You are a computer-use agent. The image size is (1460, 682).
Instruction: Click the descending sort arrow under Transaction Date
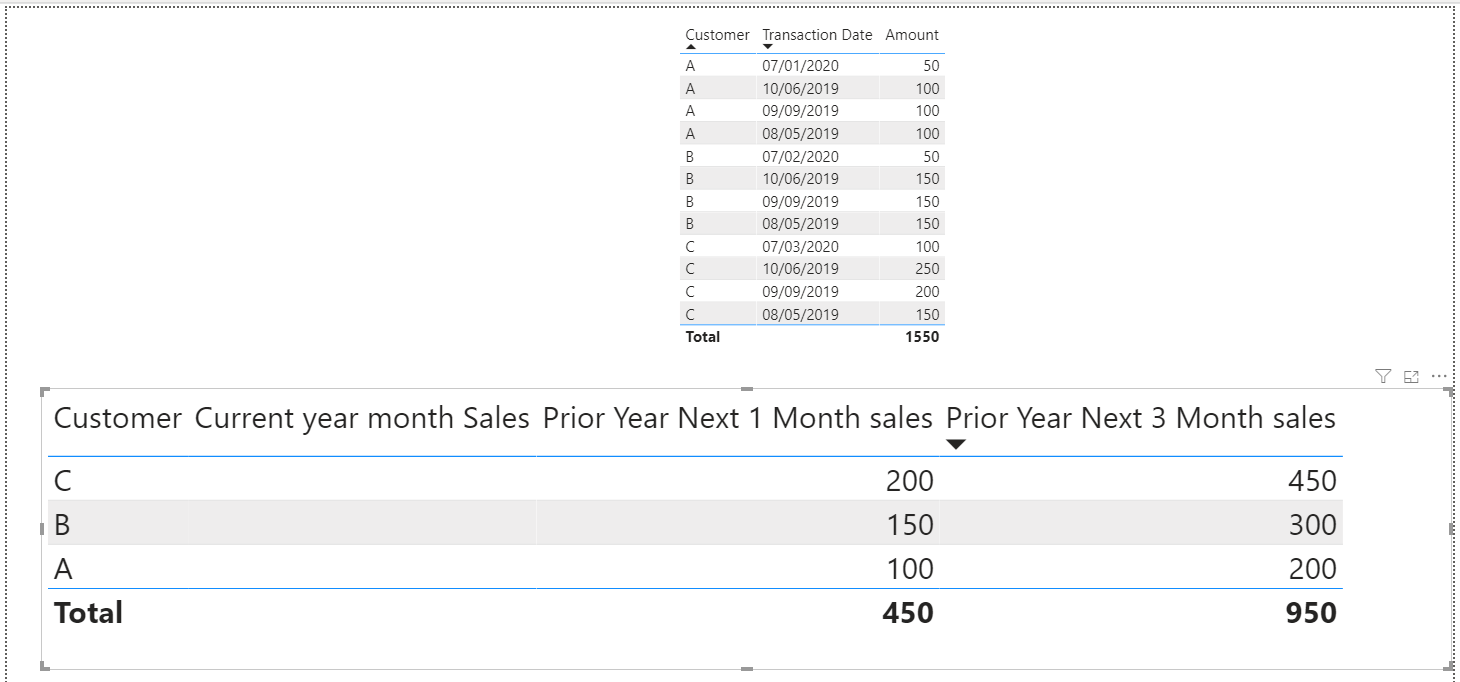point(768,47)
